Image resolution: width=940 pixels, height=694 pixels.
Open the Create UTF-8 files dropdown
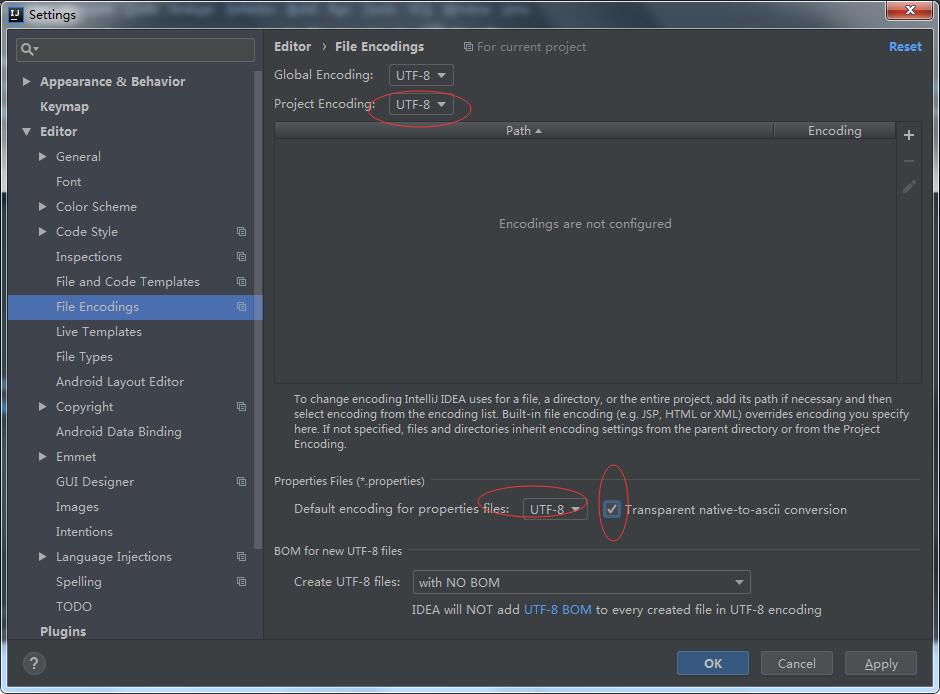[x=581, y=582]
